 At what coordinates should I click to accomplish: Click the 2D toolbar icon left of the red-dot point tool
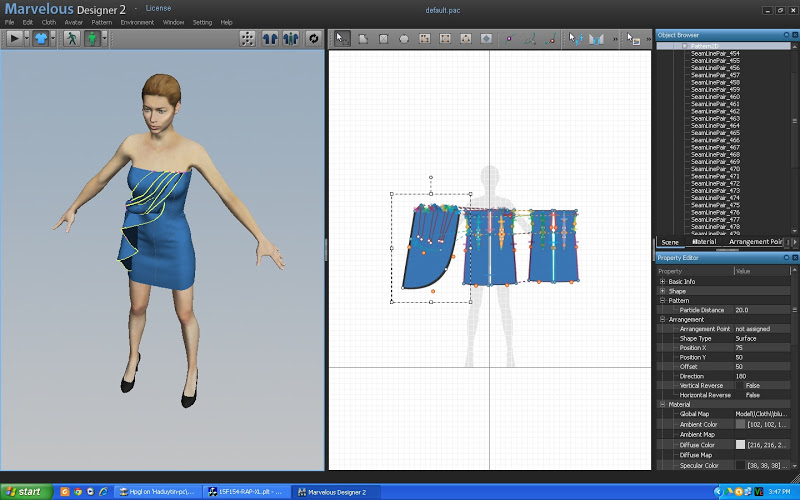[530, 39]
